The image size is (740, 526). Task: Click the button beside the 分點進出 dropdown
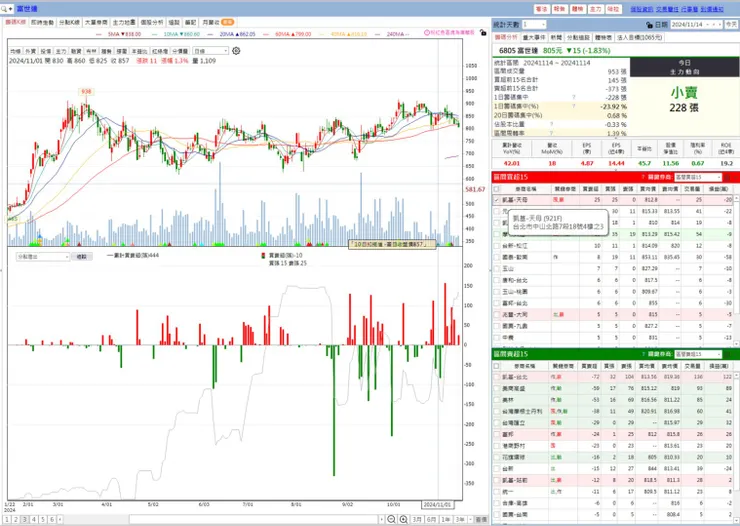[82, 257]
